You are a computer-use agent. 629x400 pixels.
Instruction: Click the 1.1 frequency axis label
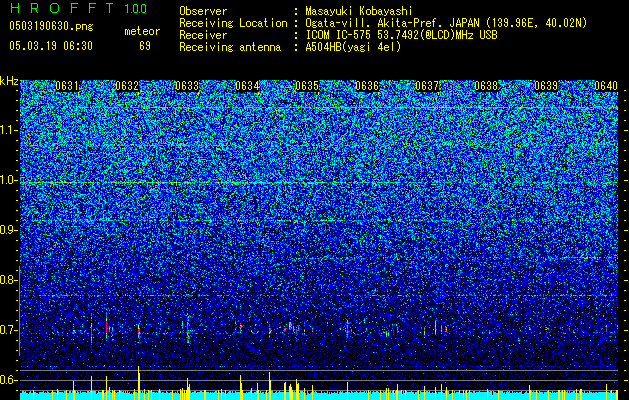pos(8,130)
